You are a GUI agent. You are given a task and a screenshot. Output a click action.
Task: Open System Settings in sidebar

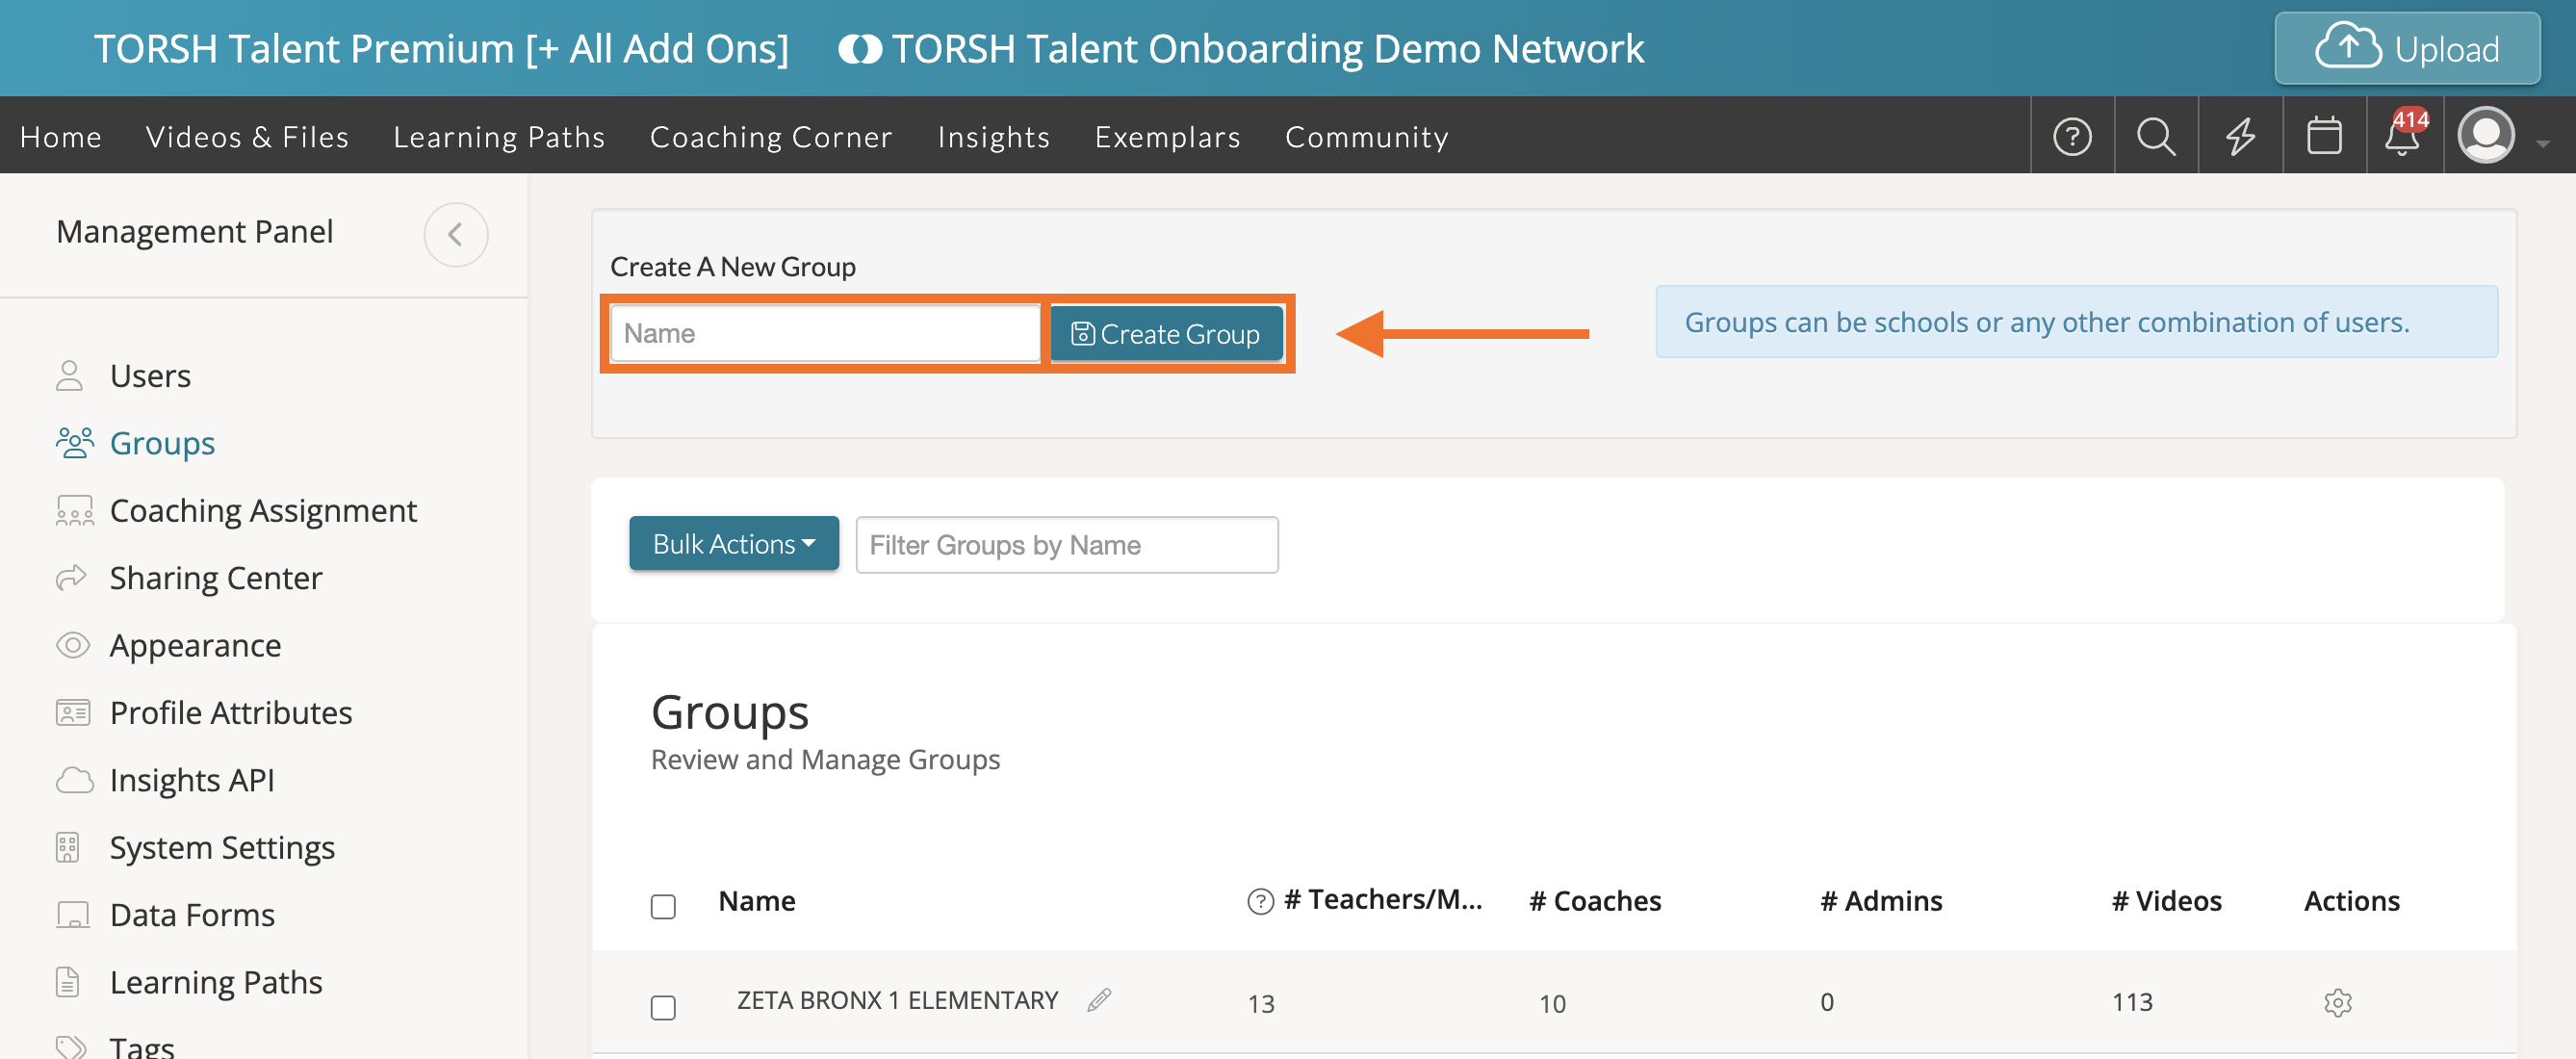click(x=222, y=847)
